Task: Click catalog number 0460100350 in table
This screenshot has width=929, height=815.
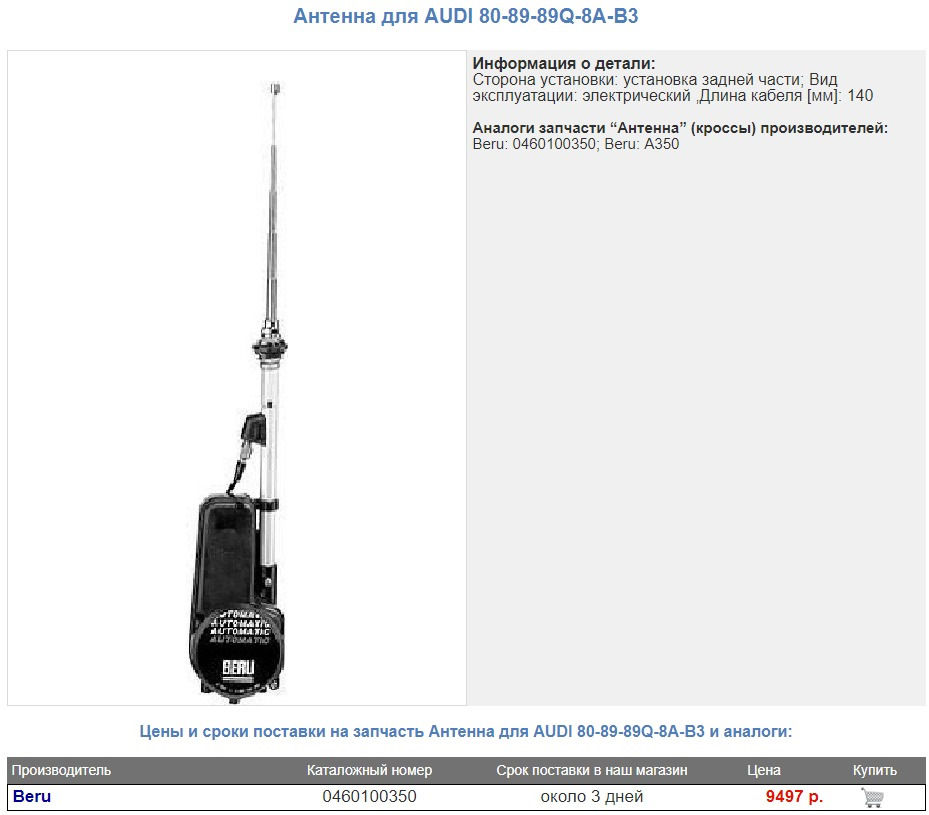Action: point(369,797)
